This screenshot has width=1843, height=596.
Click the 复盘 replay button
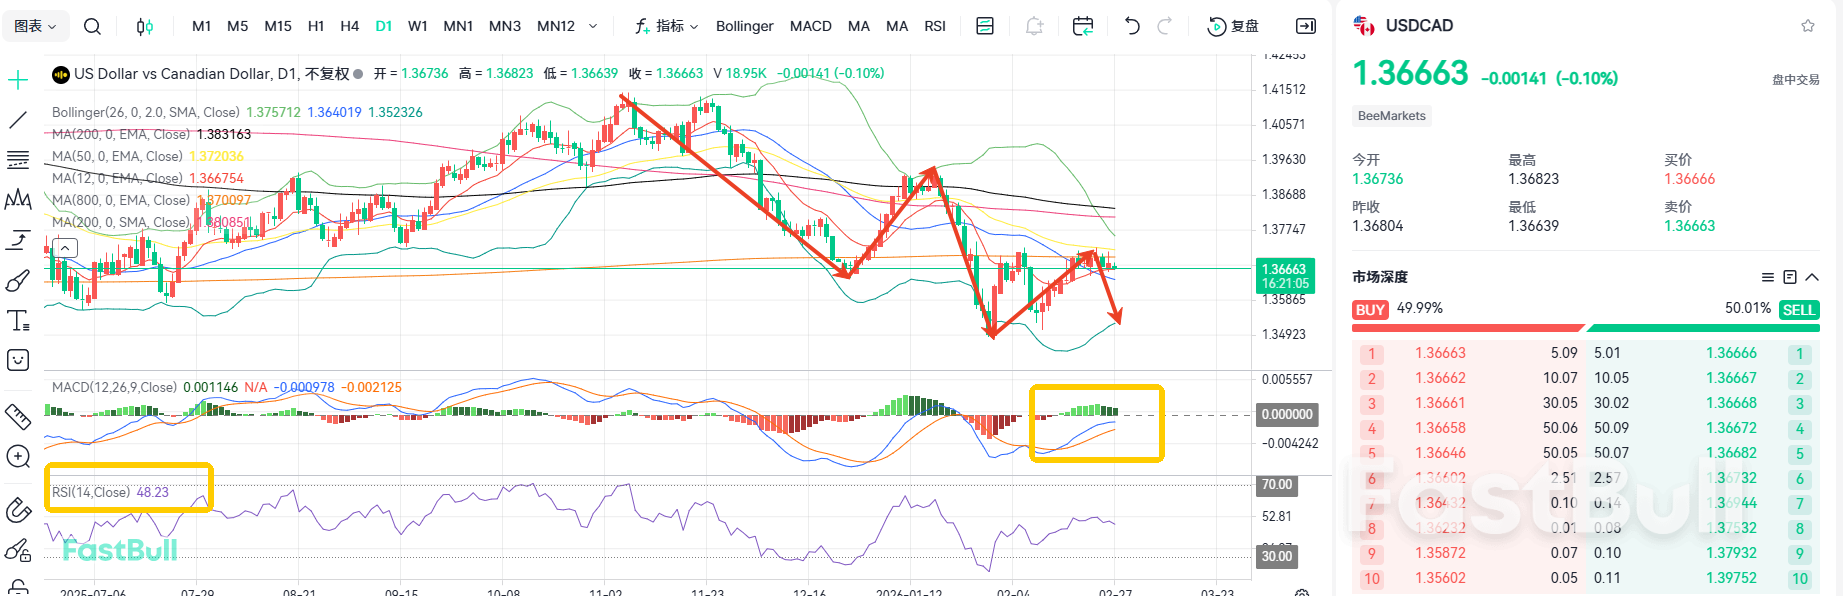pos(1234,26)
